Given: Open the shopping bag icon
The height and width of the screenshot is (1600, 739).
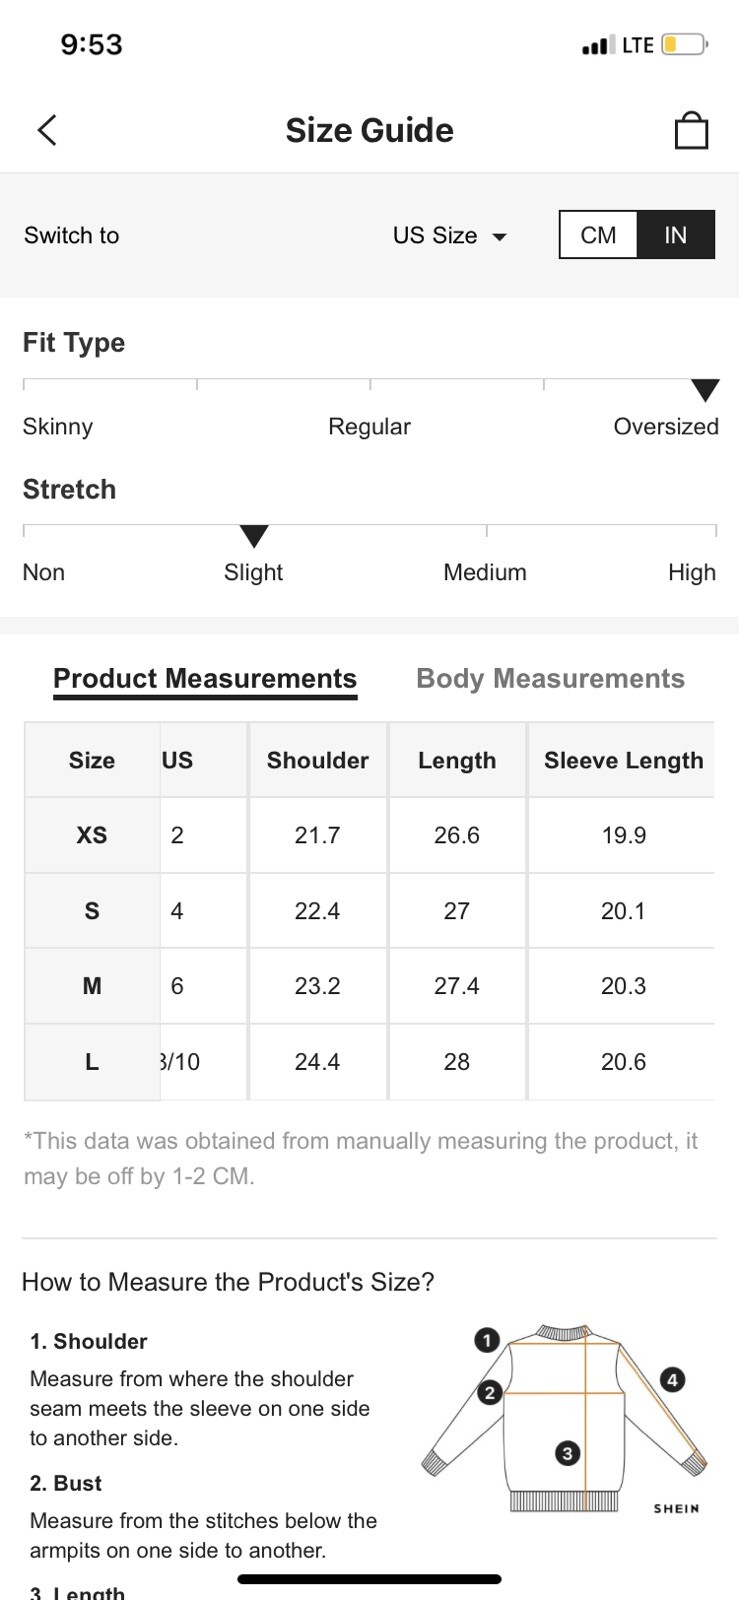Looking at the screenshot, I should tap(691, 130).
